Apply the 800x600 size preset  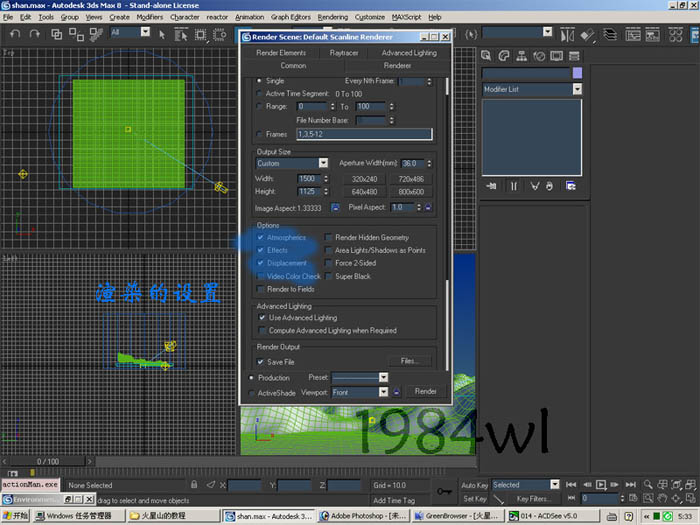click(411, 192)
